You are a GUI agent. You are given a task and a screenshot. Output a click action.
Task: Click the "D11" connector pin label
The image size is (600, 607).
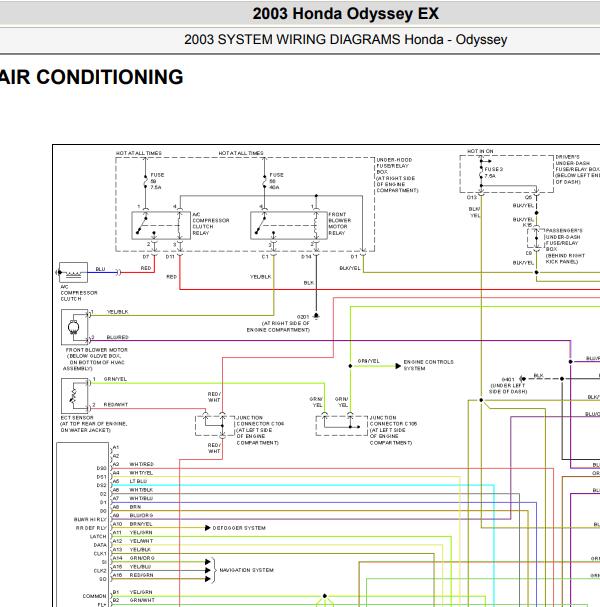(170, 257)
